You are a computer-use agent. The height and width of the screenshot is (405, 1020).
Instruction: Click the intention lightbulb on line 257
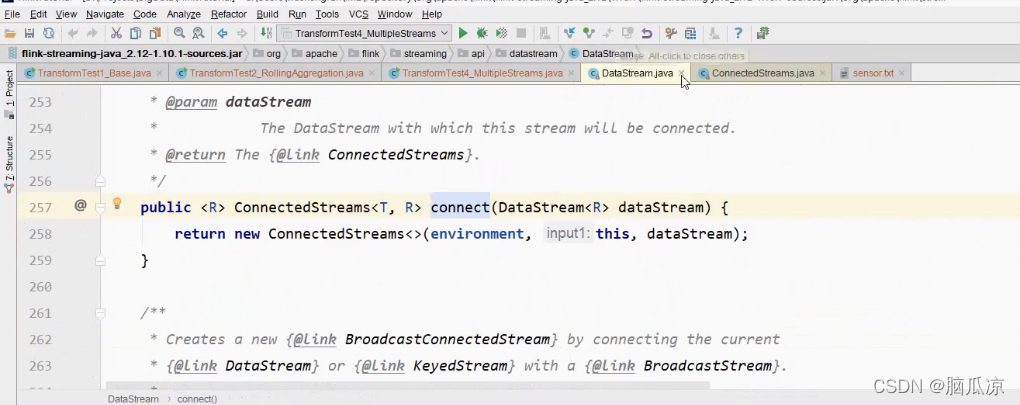117,204
